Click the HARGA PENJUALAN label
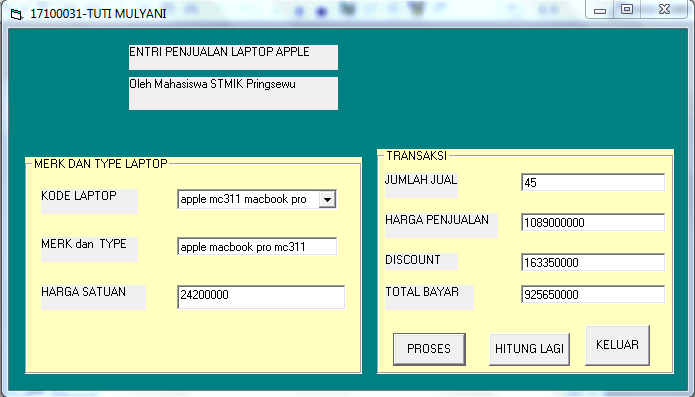The height and width of the screenshot is (397, 695). (x=441, y=225)
